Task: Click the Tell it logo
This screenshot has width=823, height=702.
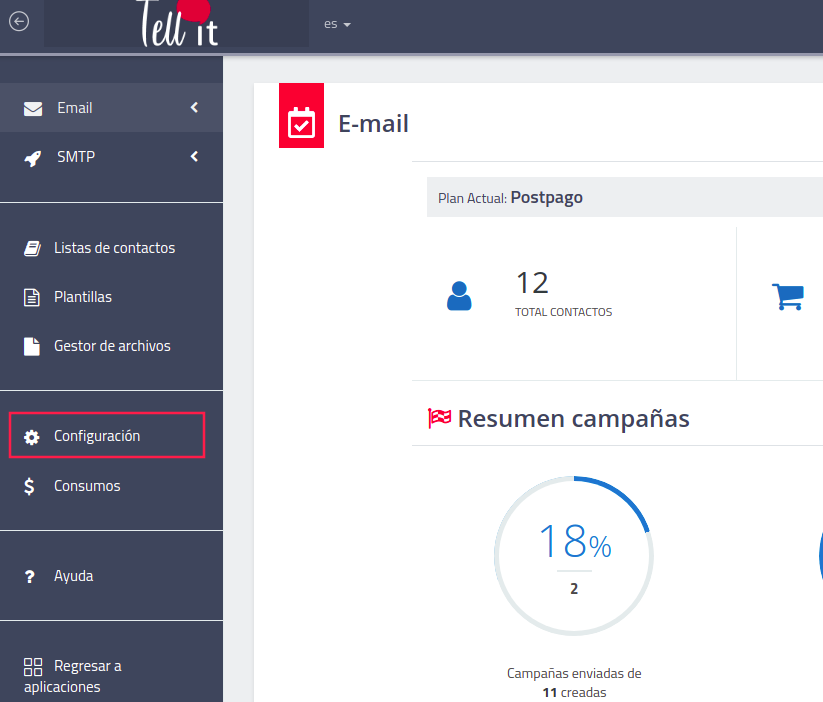Action: click(x=177, y=23)
